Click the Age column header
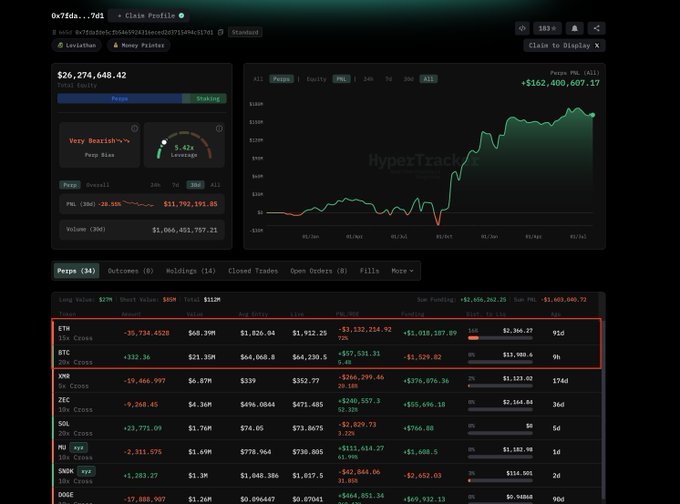 [x=556, y=314]
